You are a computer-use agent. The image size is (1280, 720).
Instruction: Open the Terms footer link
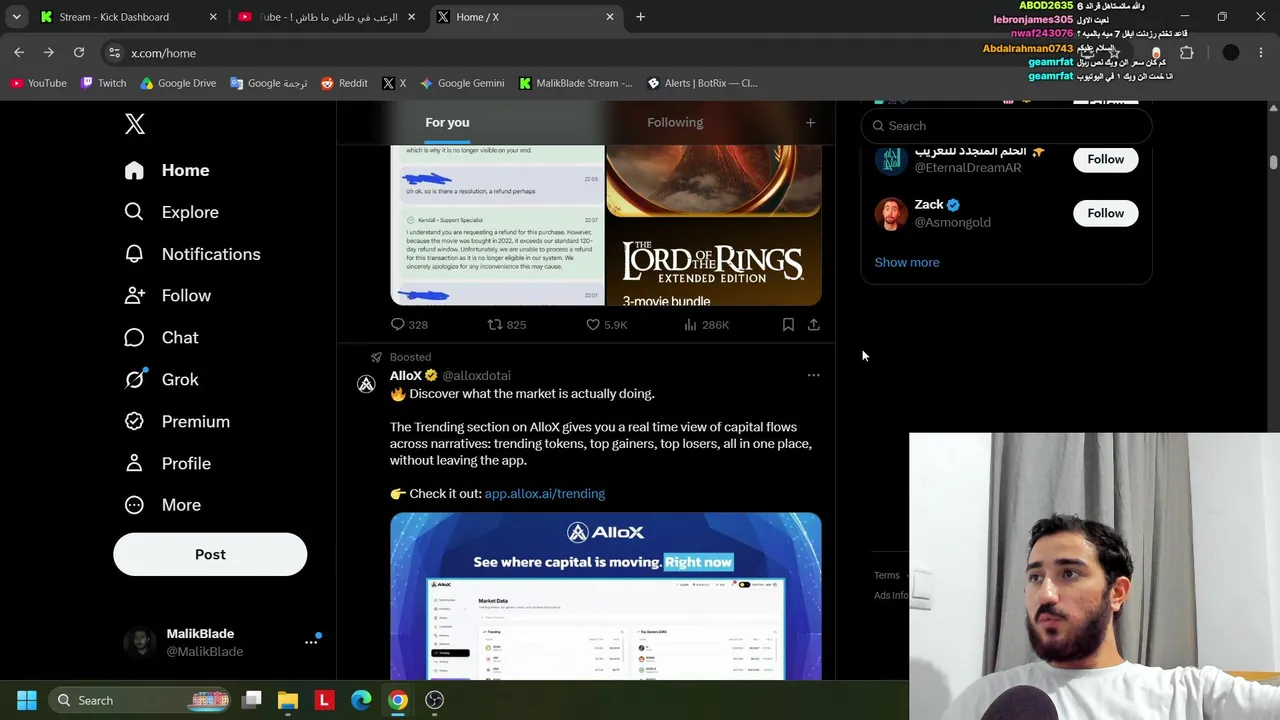(x=887, y=575)
